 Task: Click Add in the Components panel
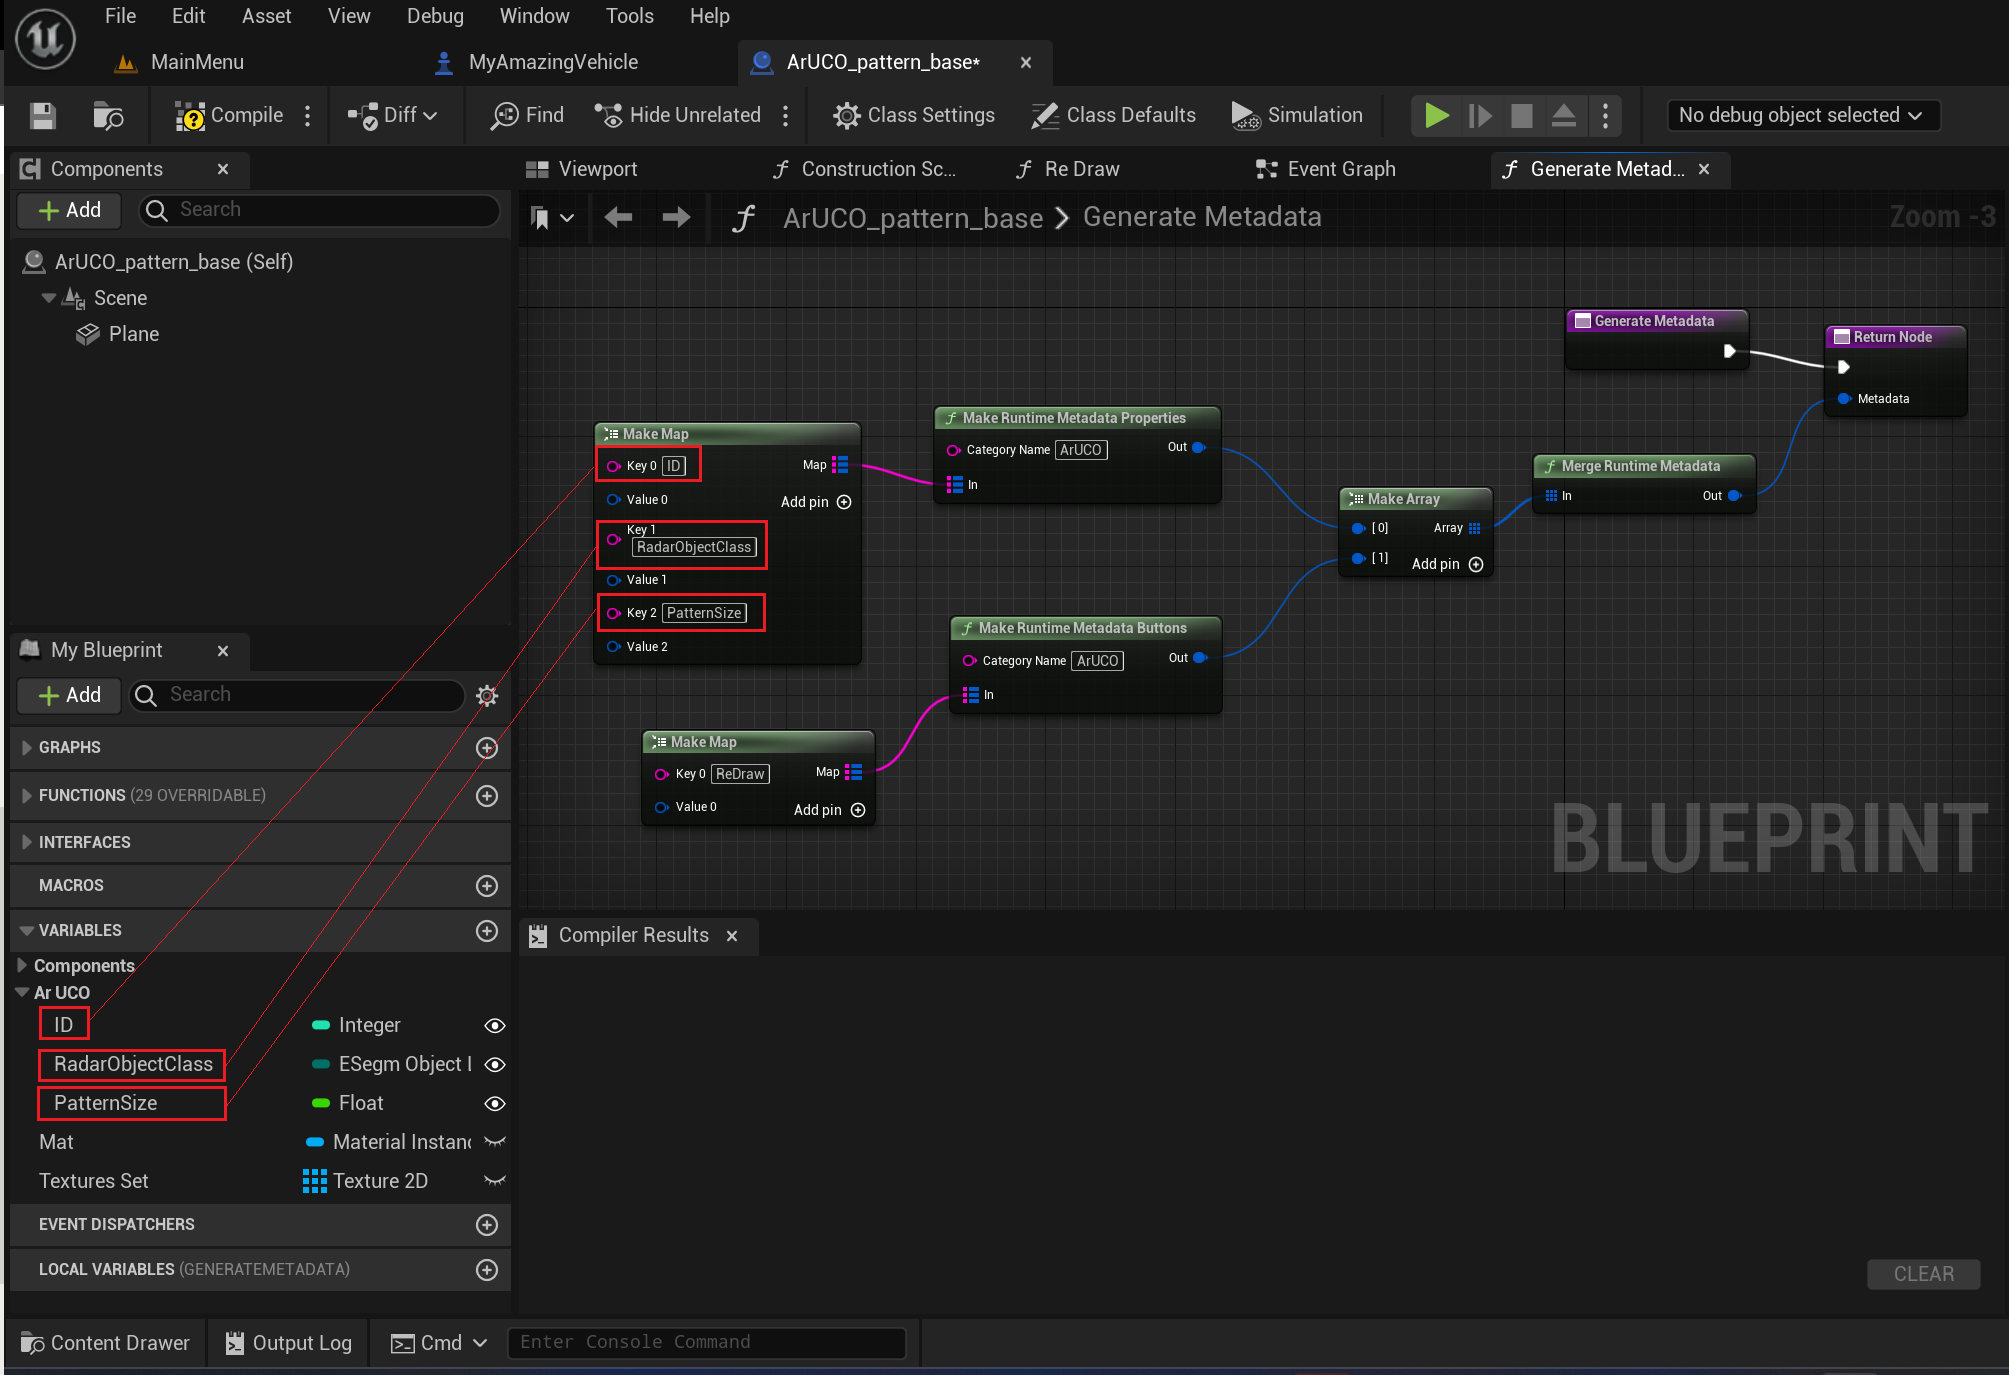[x=69, y=210]
